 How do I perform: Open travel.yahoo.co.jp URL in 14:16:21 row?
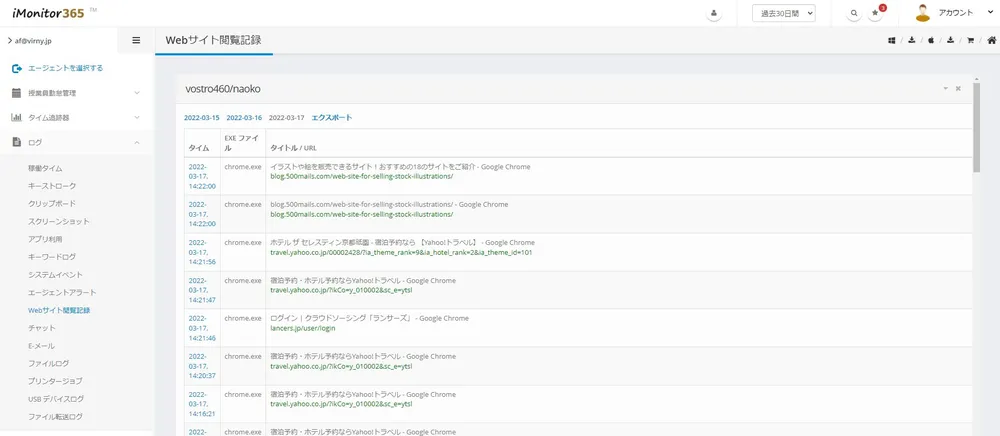(x=341, y=404)
